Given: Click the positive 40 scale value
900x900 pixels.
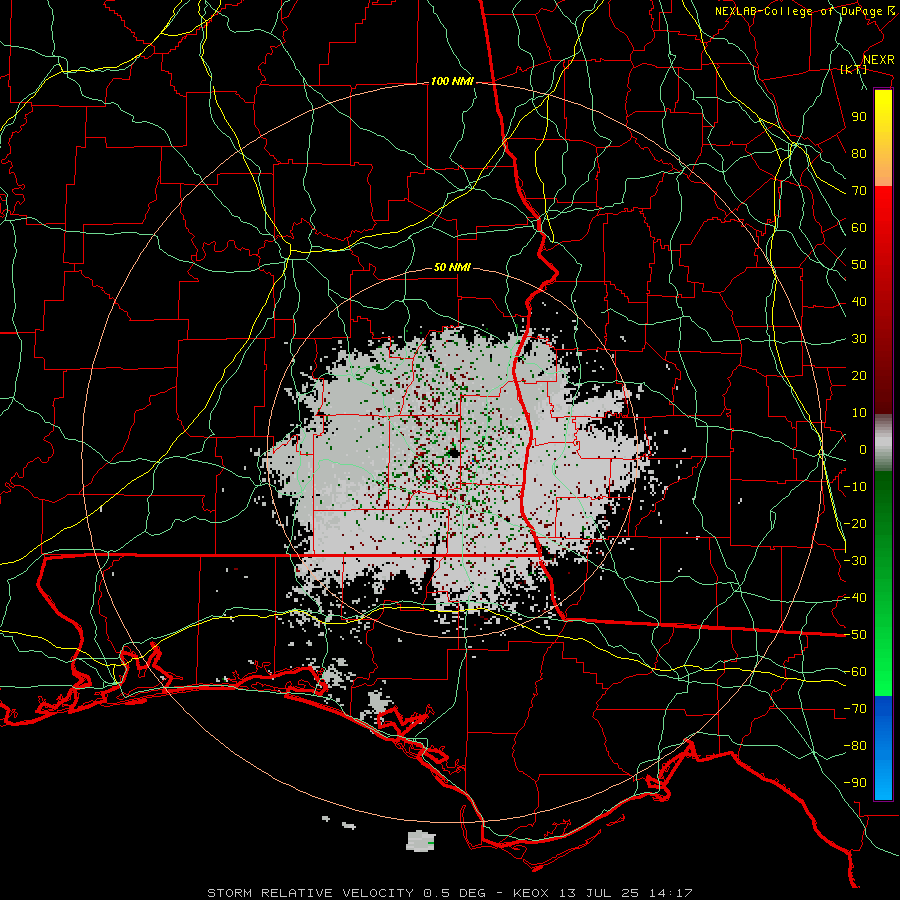Looking at the screenshot, I should (x=859, y=302).
